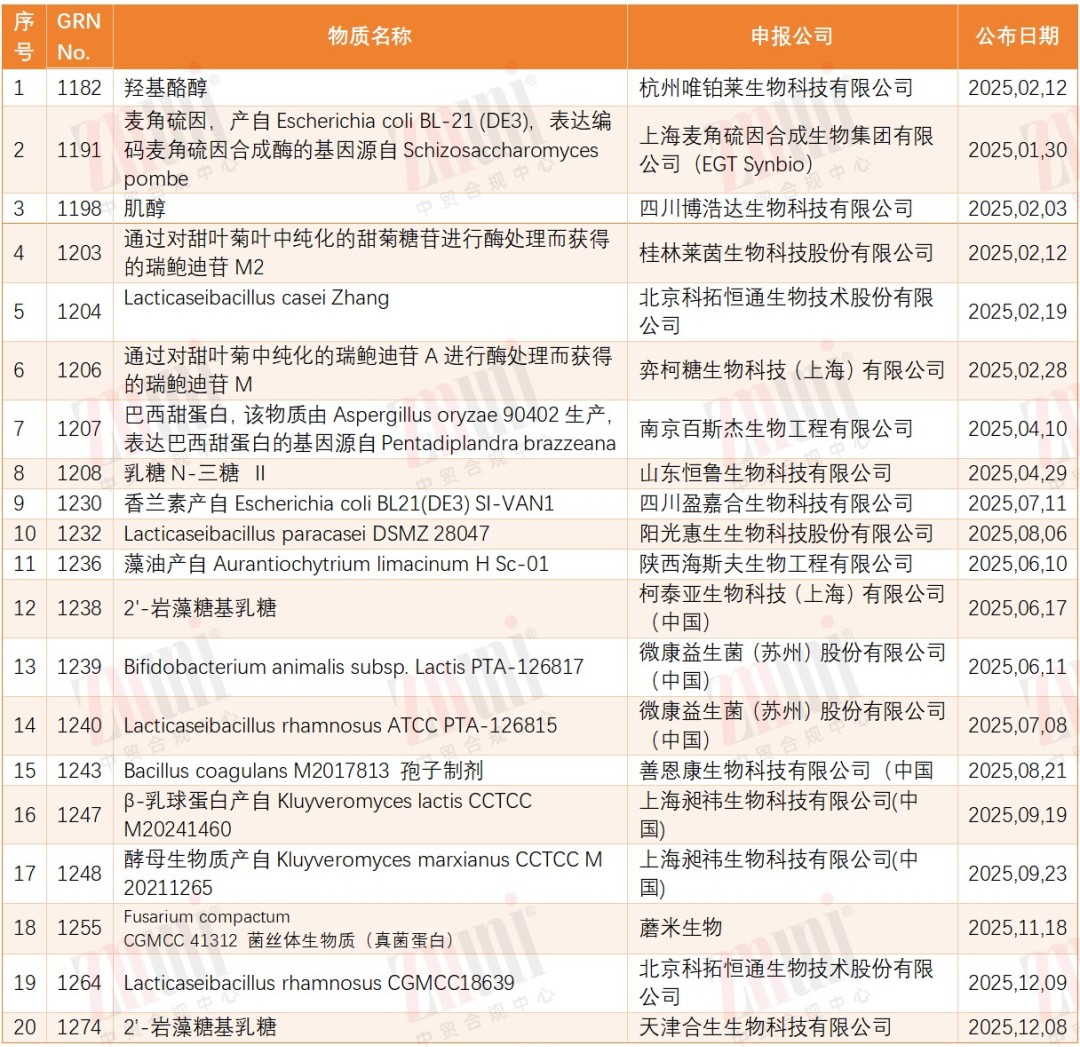Click GRN number 1182
Screen dimensions: 1080x1047
[x=79, y=87]
